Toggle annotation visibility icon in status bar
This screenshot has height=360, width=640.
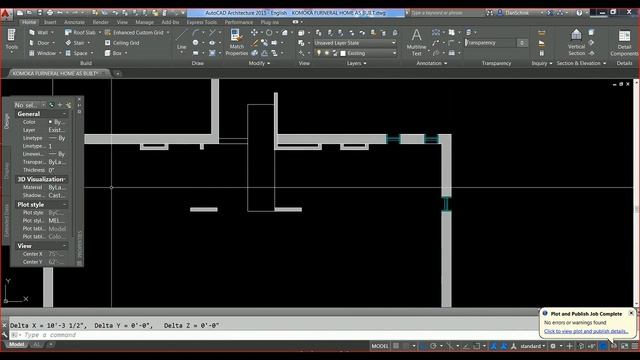pyautogui.click(x=493, y=346)
